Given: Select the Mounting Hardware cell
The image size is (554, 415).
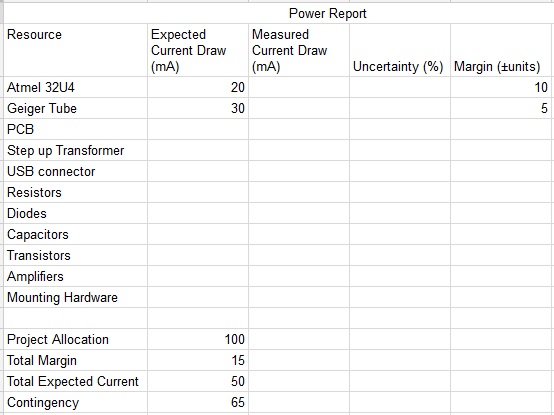Looking at the screenshot, I should tap(75, 297).
